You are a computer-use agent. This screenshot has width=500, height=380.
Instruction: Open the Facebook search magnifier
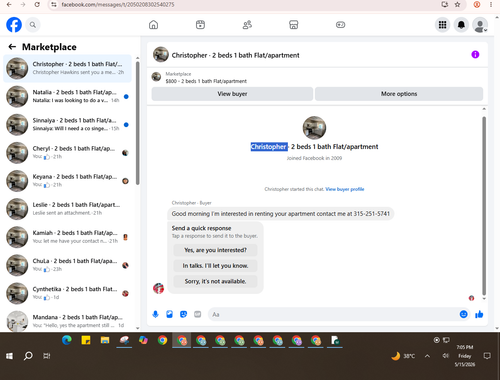[33, 25]
